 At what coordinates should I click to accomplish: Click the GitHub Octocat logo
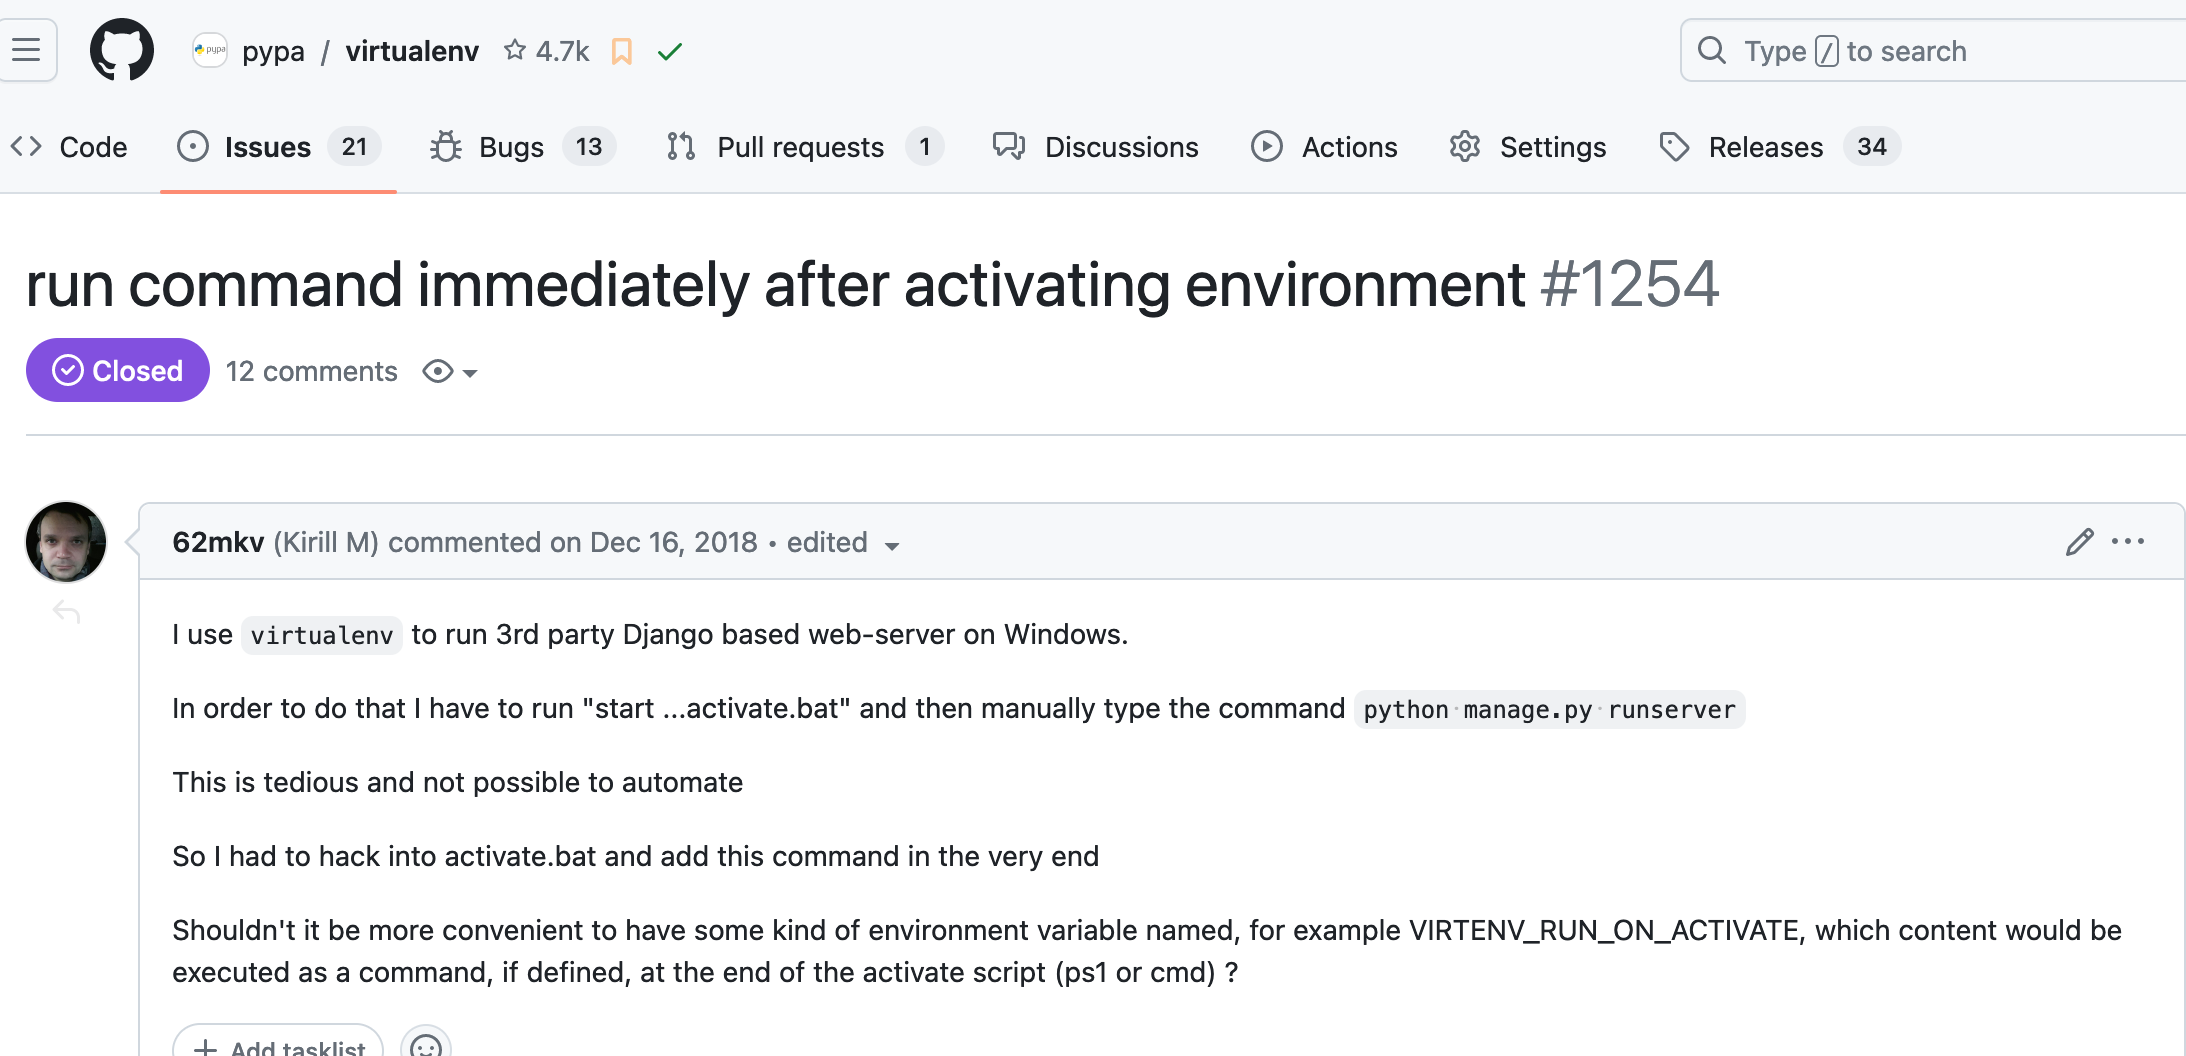[x=121, y=50]
